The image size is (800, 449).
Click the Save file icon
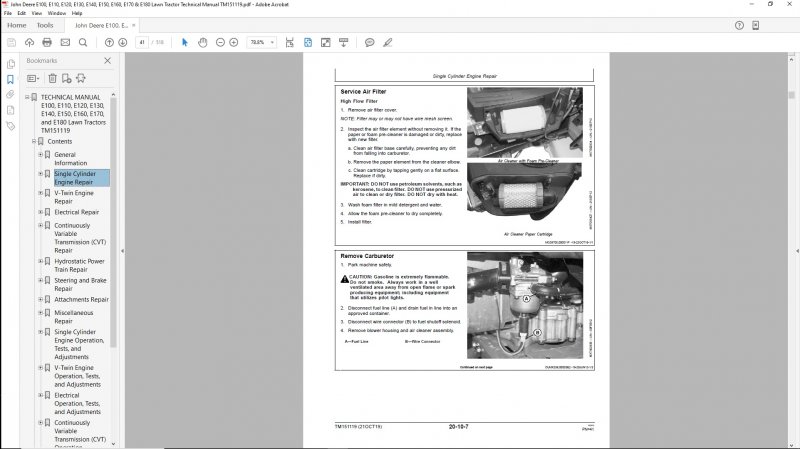tap(11, 42)
